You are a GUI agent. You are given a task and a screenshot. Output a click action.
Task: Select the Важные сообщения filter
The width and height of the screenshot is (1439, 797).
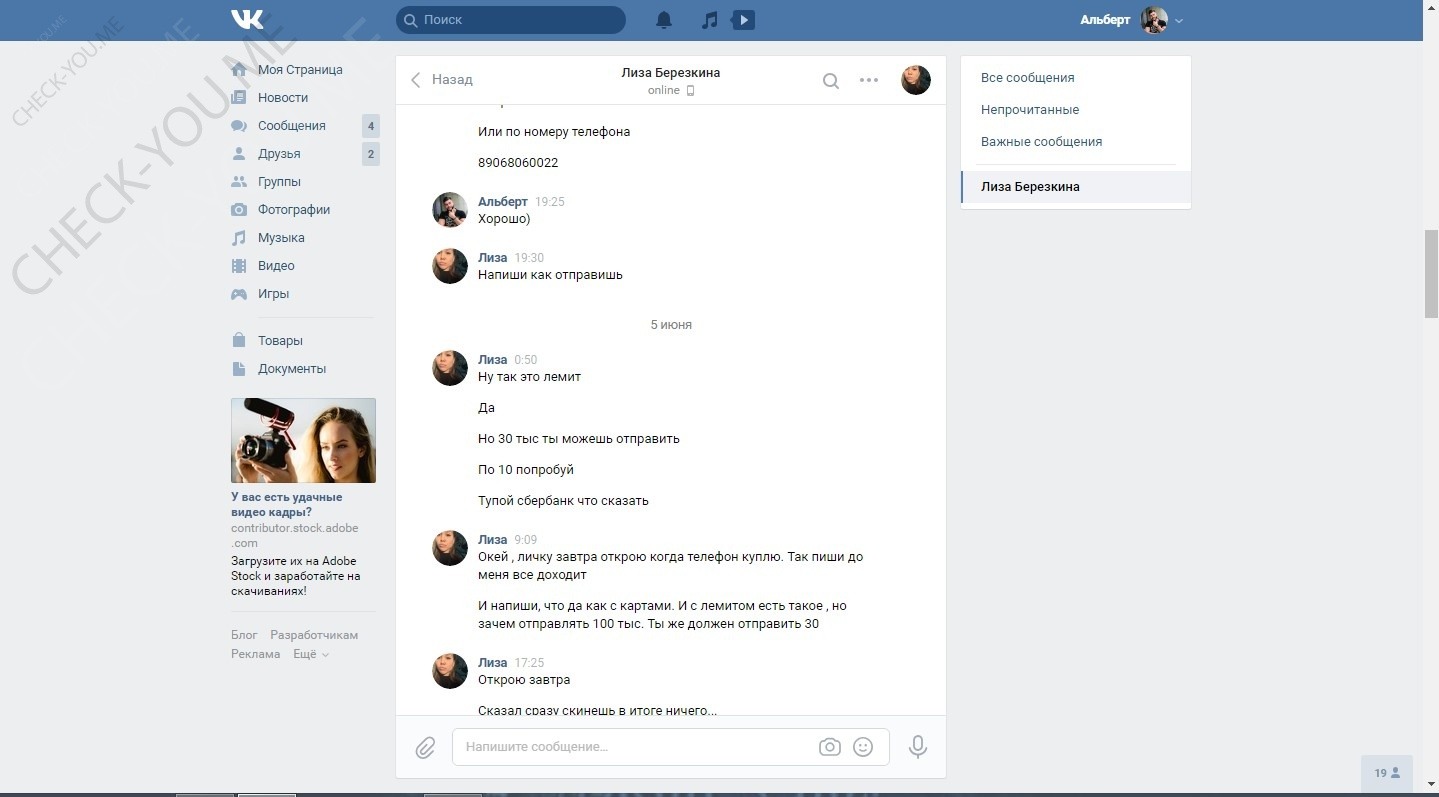click(1041, 142)
